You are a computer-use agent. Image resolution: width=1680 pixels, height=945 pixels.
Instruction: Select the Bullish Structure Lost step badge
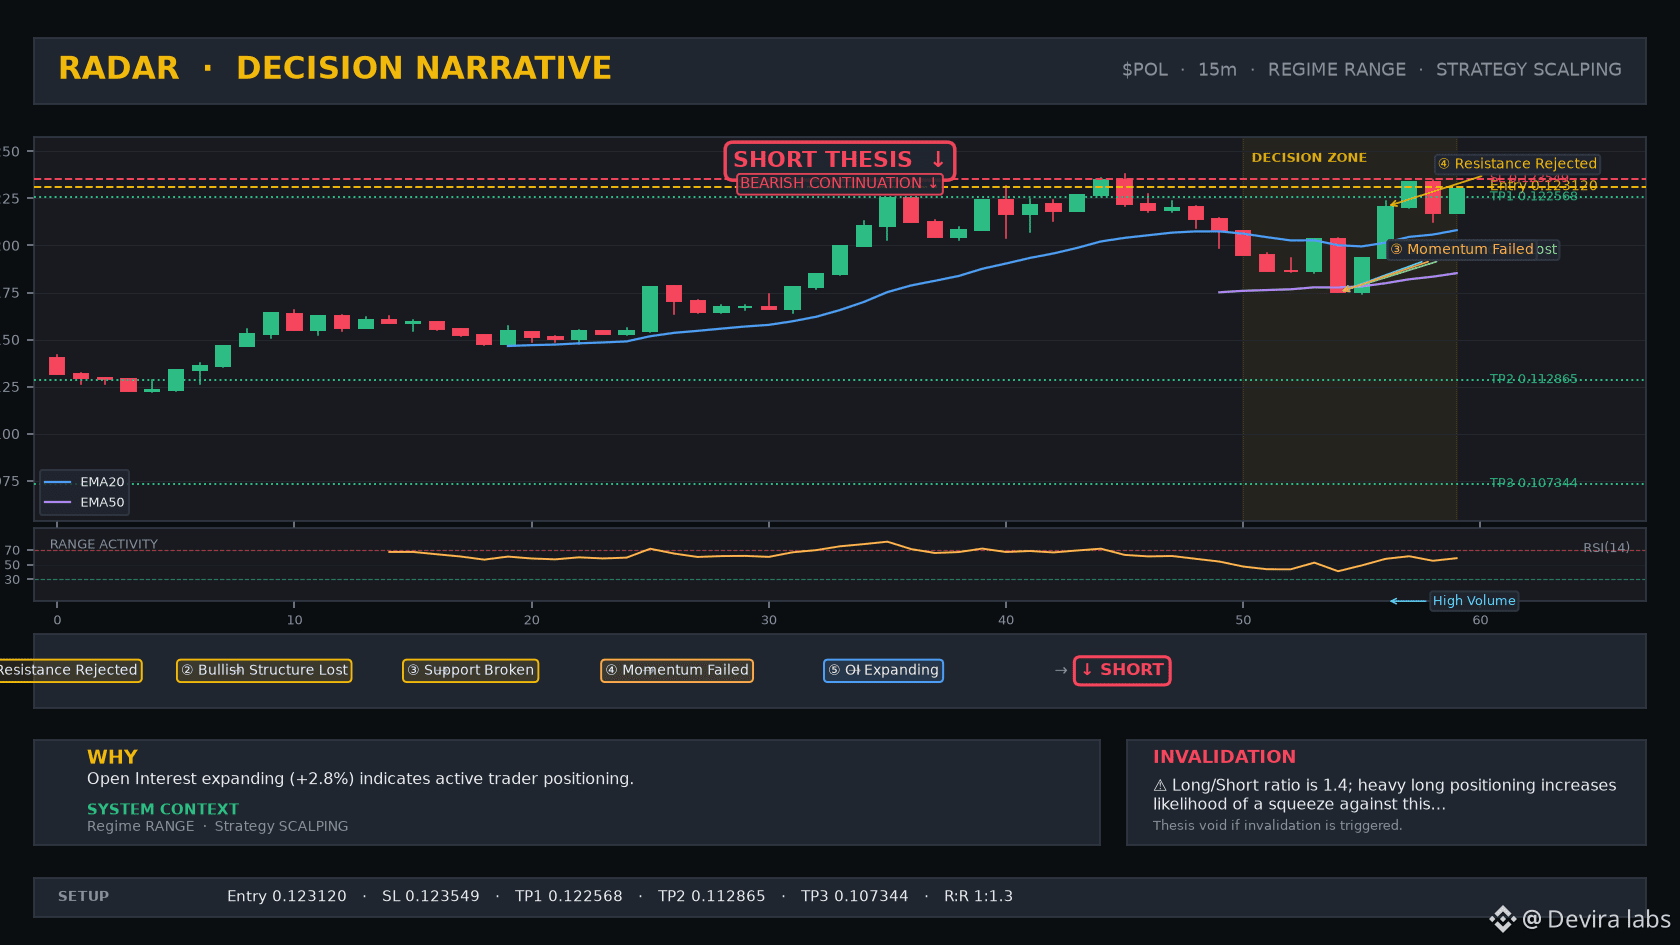pos(264,670)
